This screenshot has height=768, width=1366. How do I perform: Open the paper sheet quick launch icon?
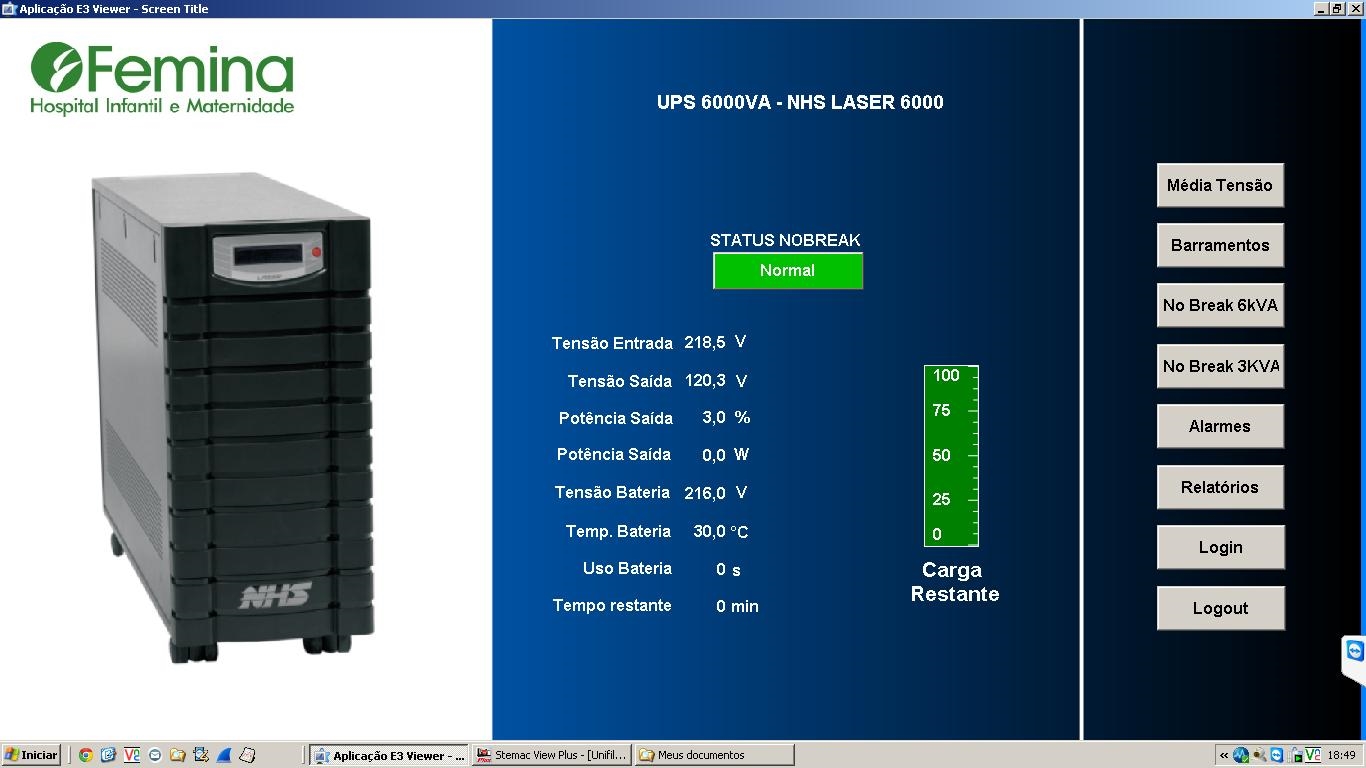[247, 755]
